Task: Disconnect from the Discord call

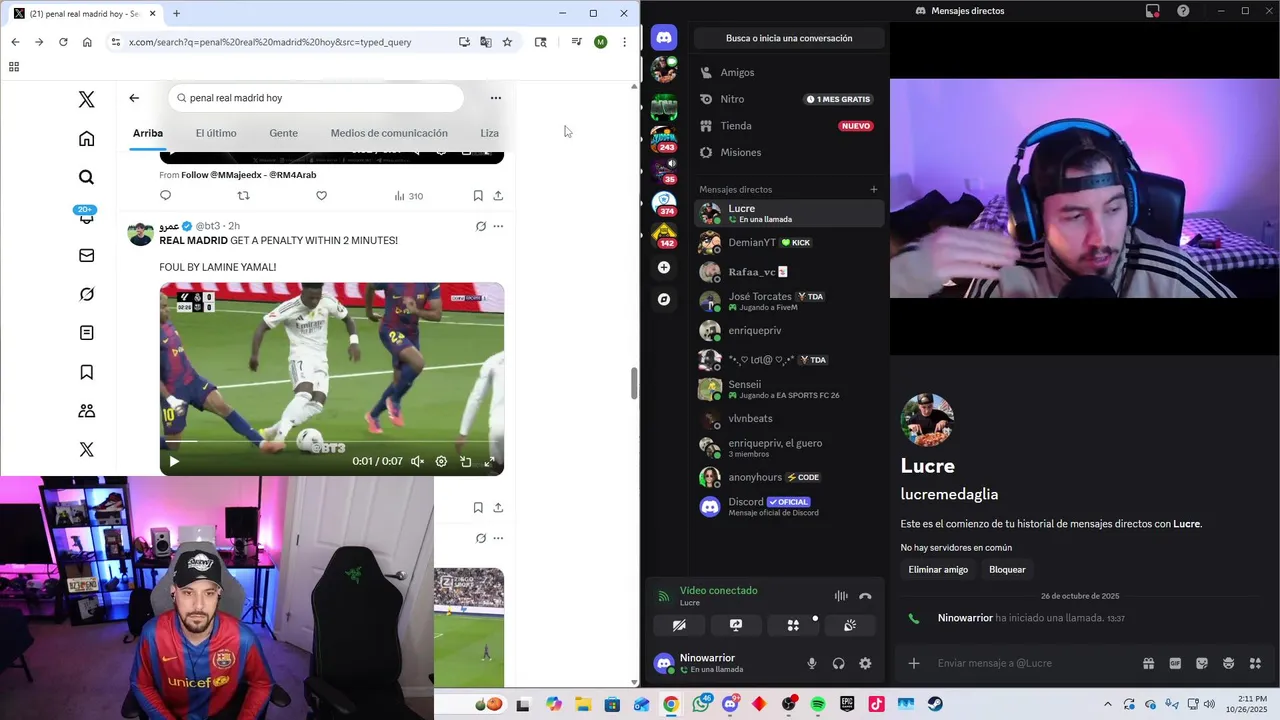Action: tap(865, 596)
